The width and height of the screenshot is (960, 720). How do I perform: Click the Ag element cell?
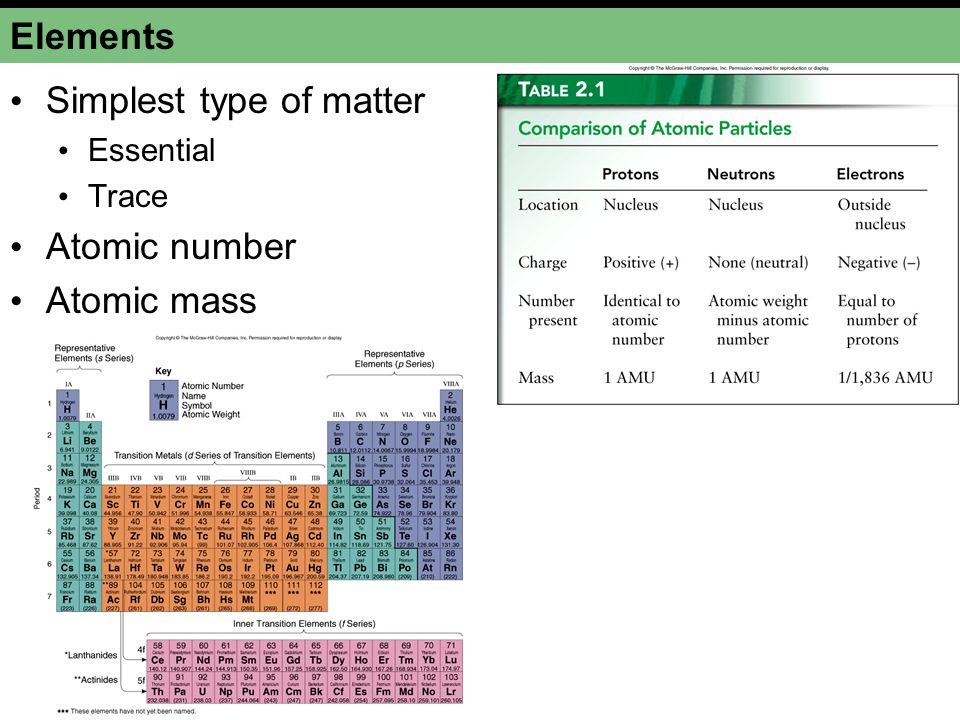point(293,533)
